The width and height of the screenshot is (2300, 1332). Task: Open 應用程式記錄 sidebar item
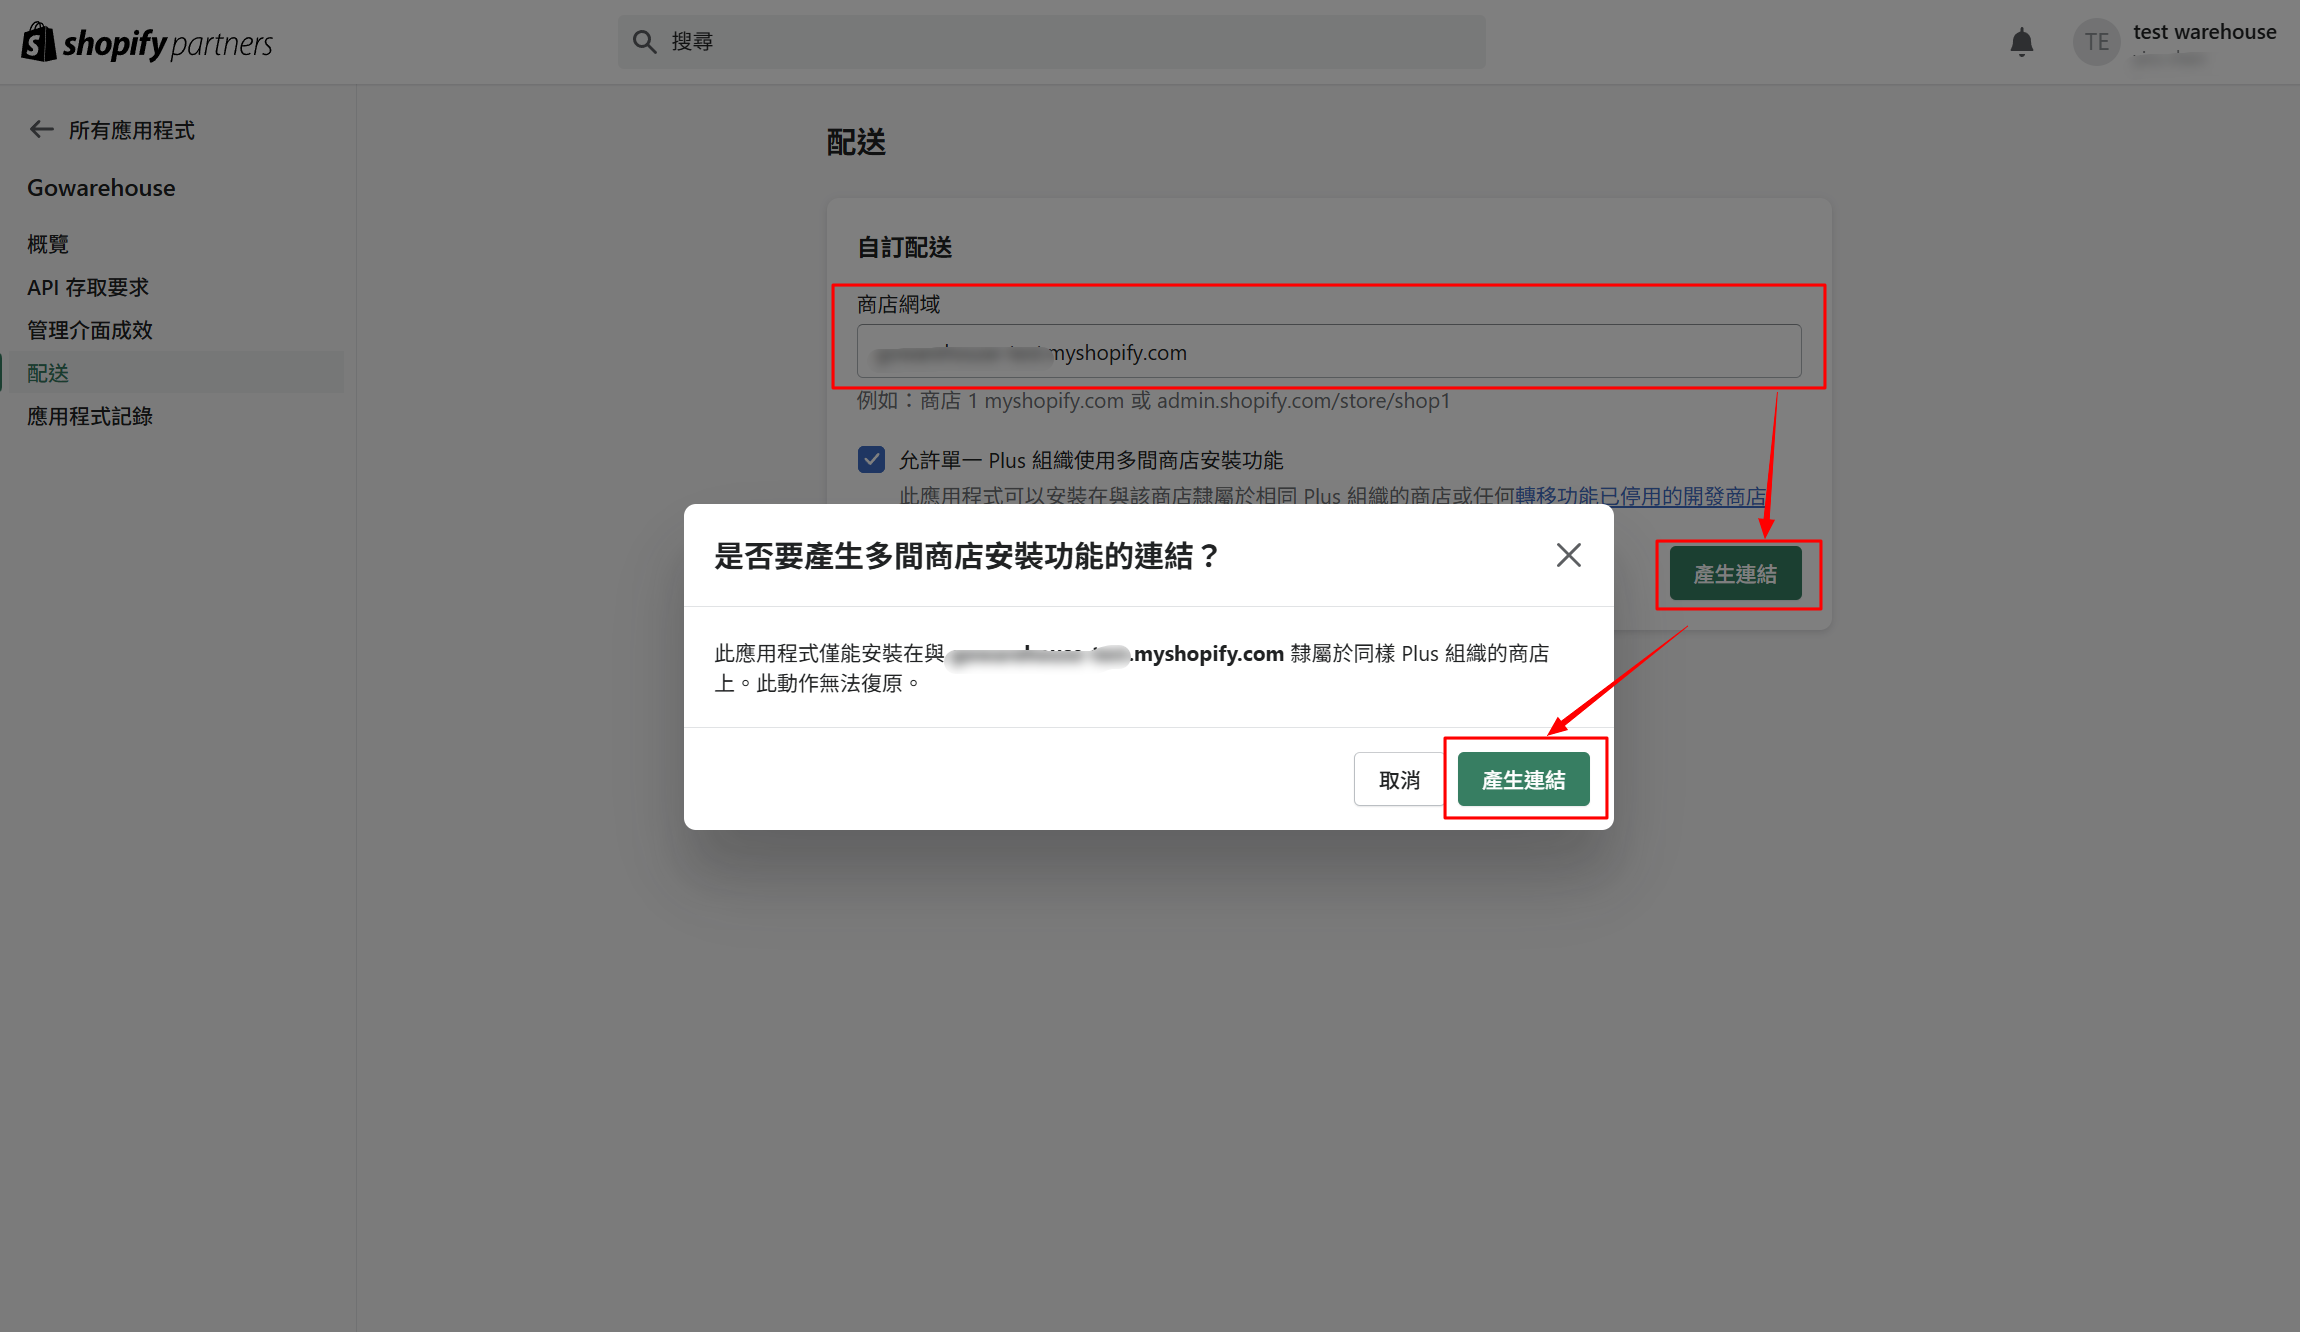click(x=90, y=416)
